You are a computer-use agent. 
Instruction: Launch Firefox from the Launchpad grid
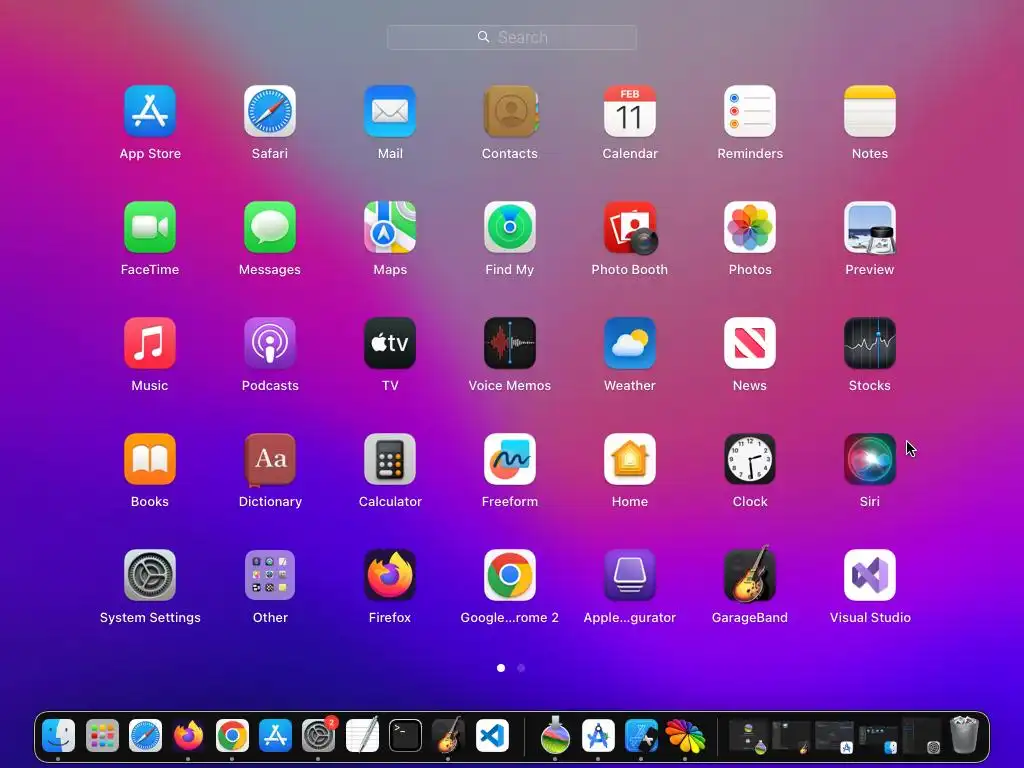pos(390,575)
